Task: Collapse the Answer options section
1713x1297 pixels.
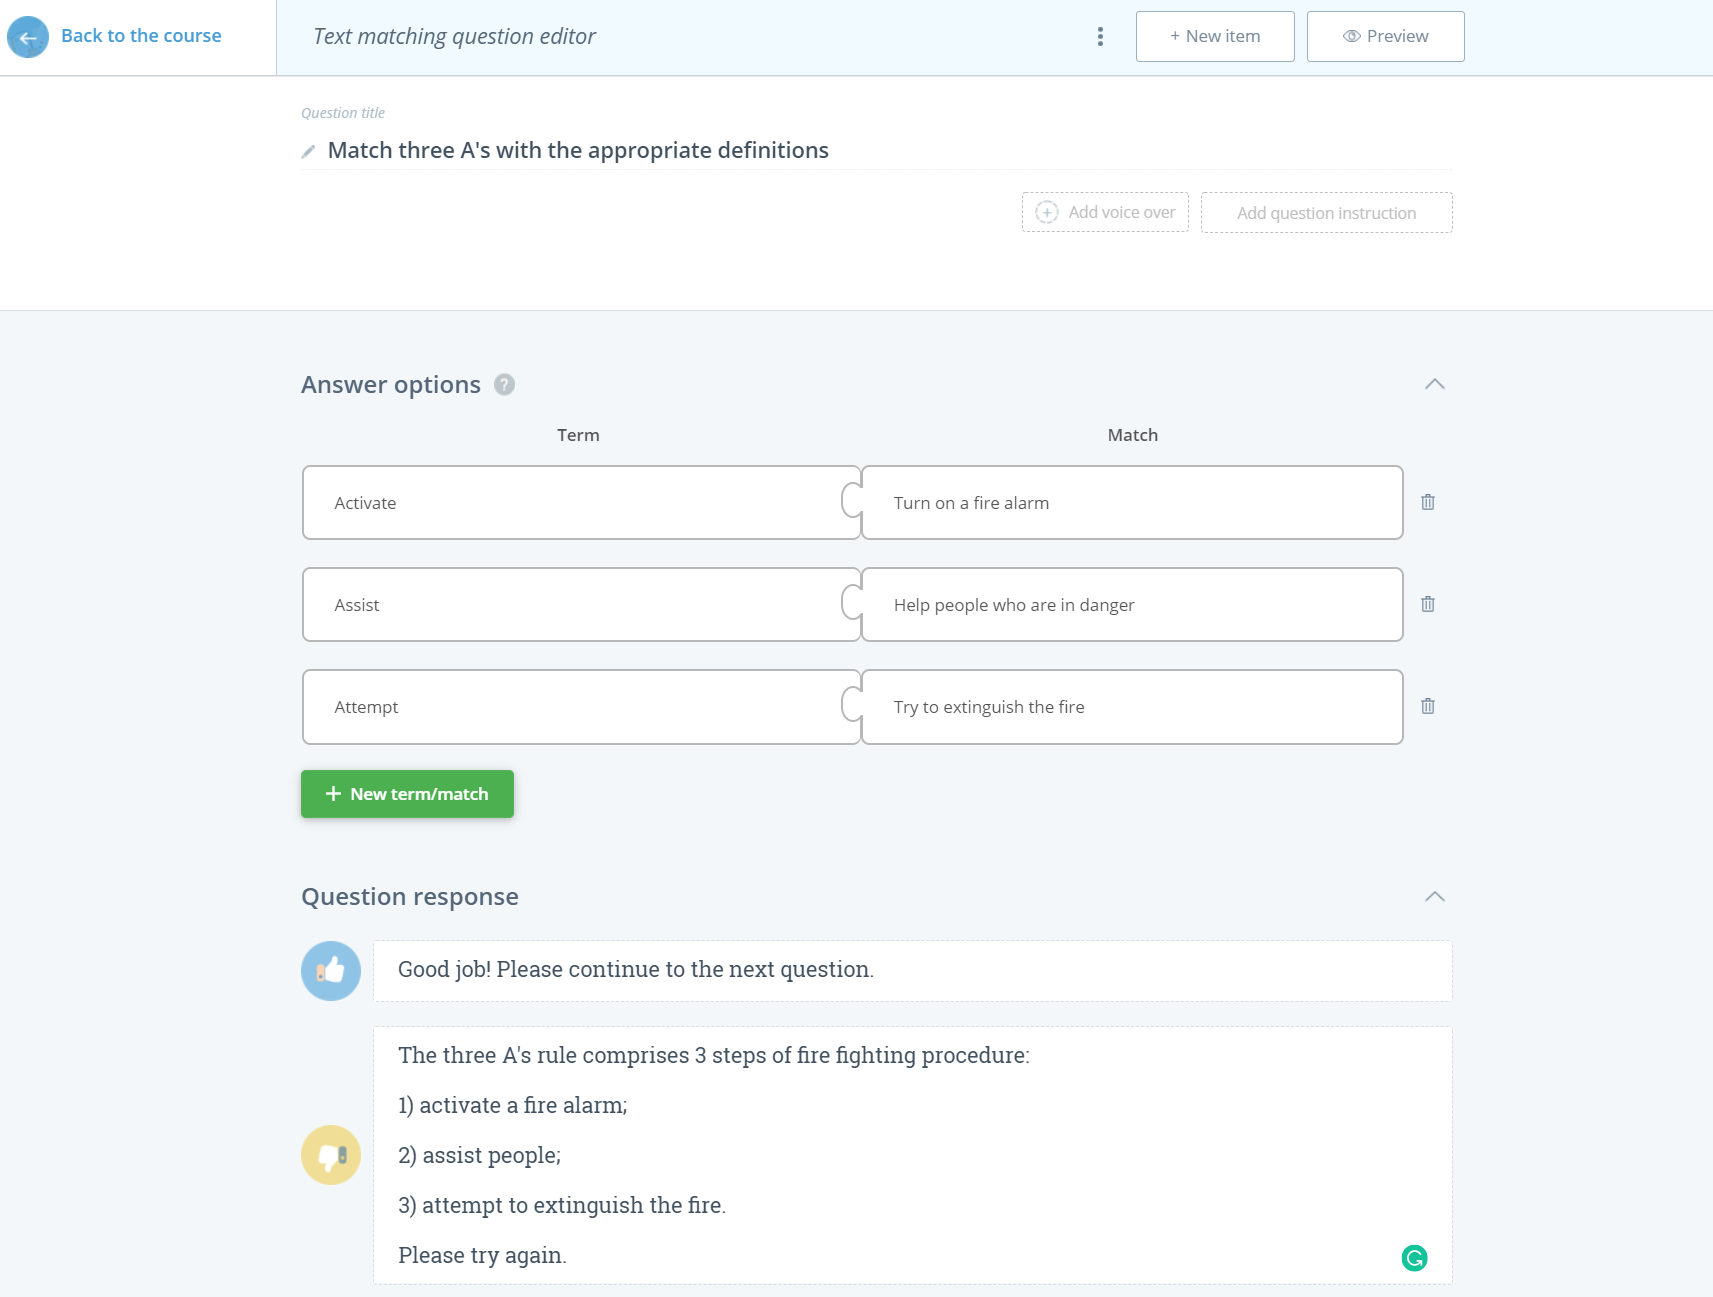Action: coord(1435,384)
